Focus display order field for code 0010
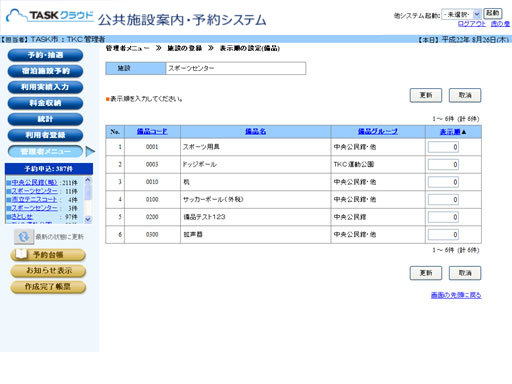Viewport: 512px width, 384px height. [443, 182]
